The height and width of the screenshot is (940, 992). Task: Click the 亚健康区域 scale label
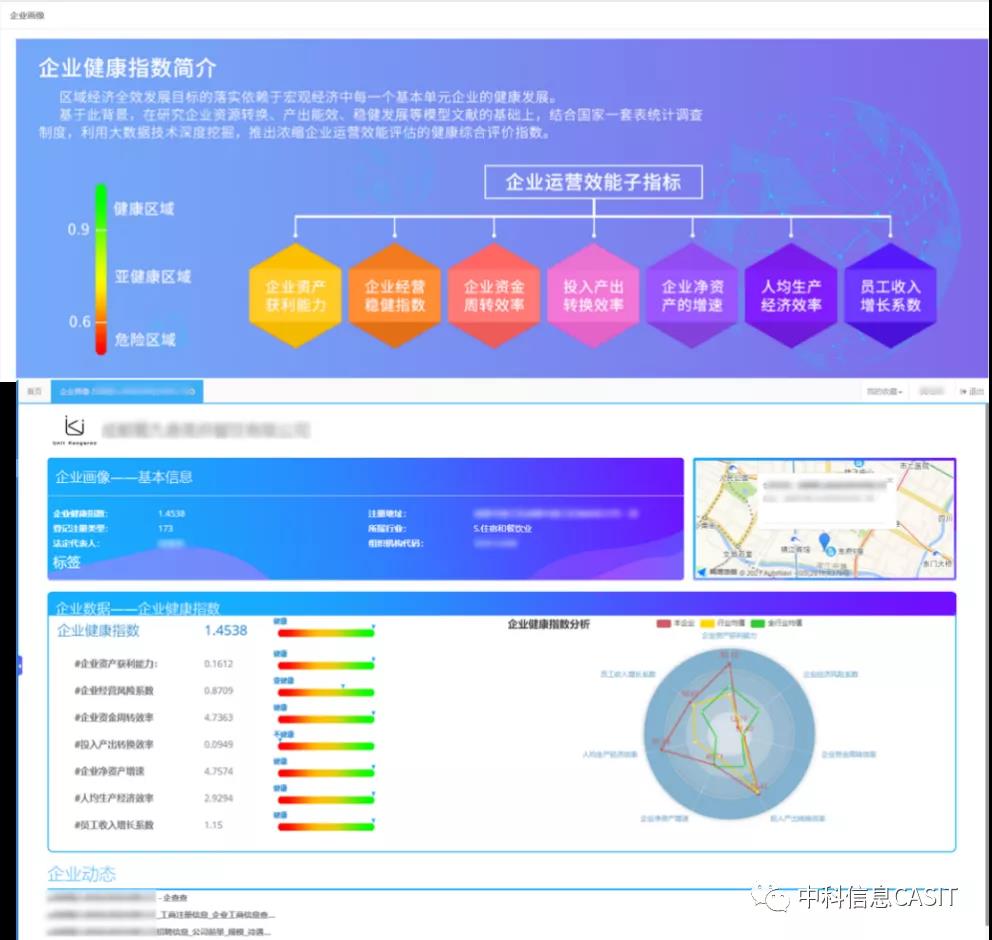(152, 276)
